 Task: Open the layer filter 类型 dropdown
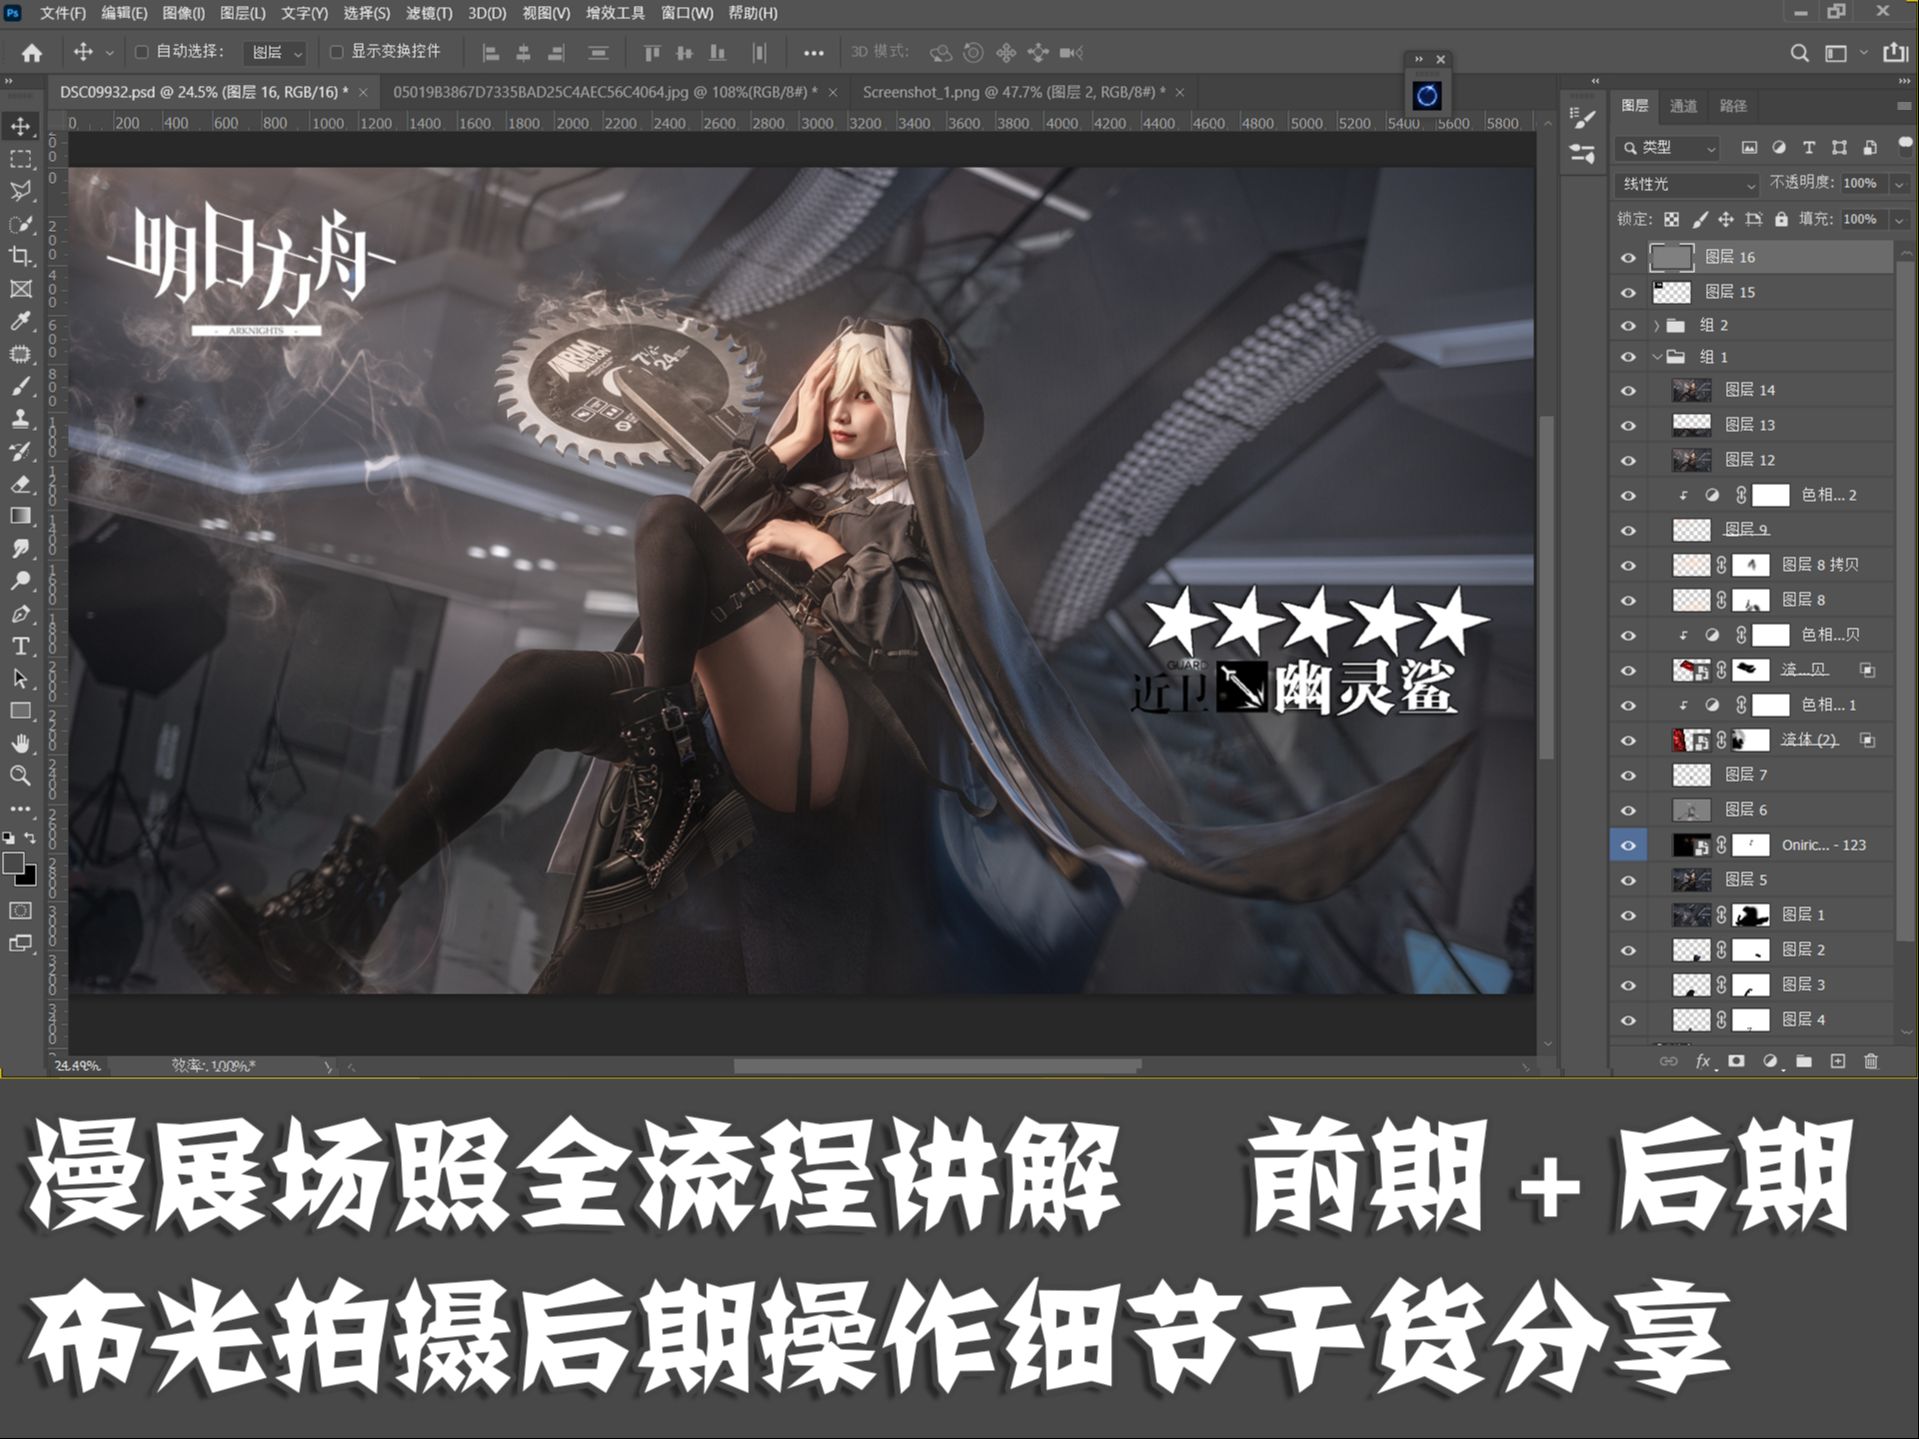coord(1667,148)
